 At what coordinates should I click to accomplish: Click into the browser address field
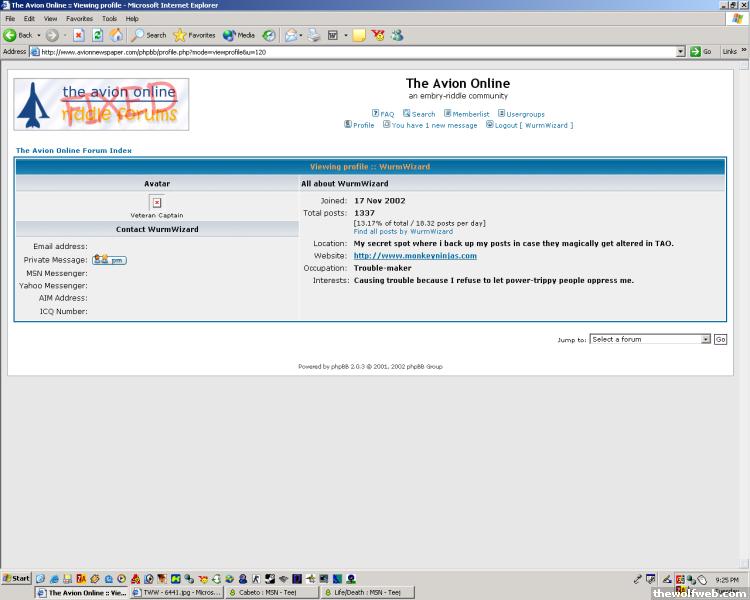click(x=350, y=51)
